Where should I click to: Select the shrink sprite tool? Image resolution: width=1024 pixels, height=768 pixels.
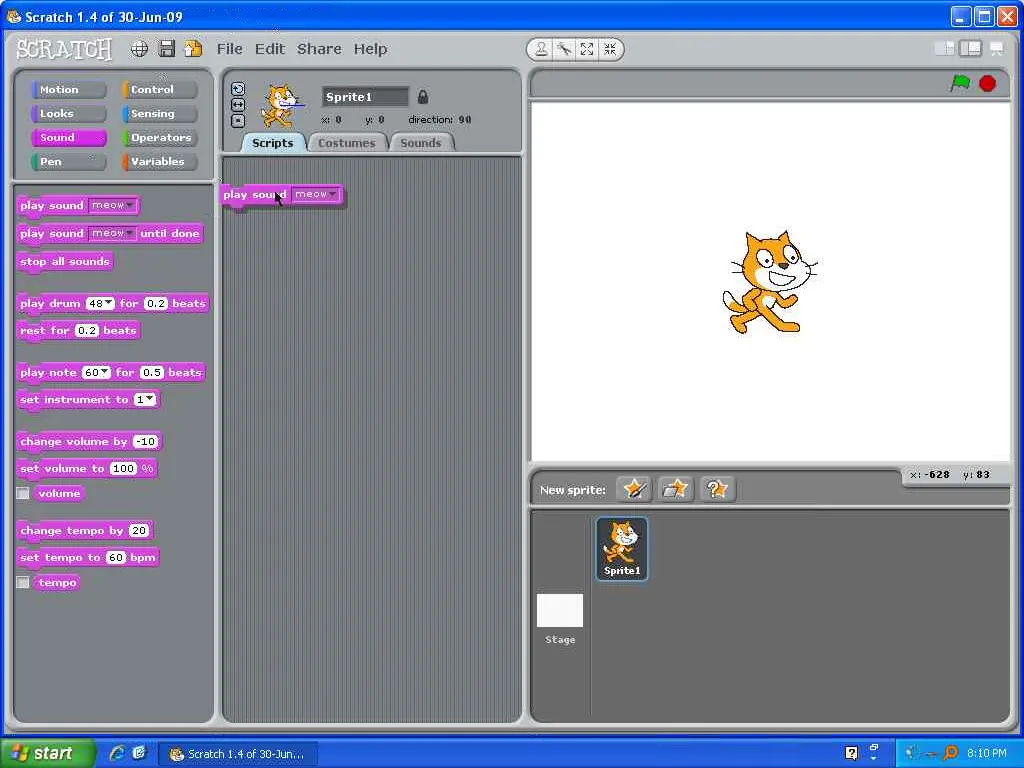coord(610,49)
